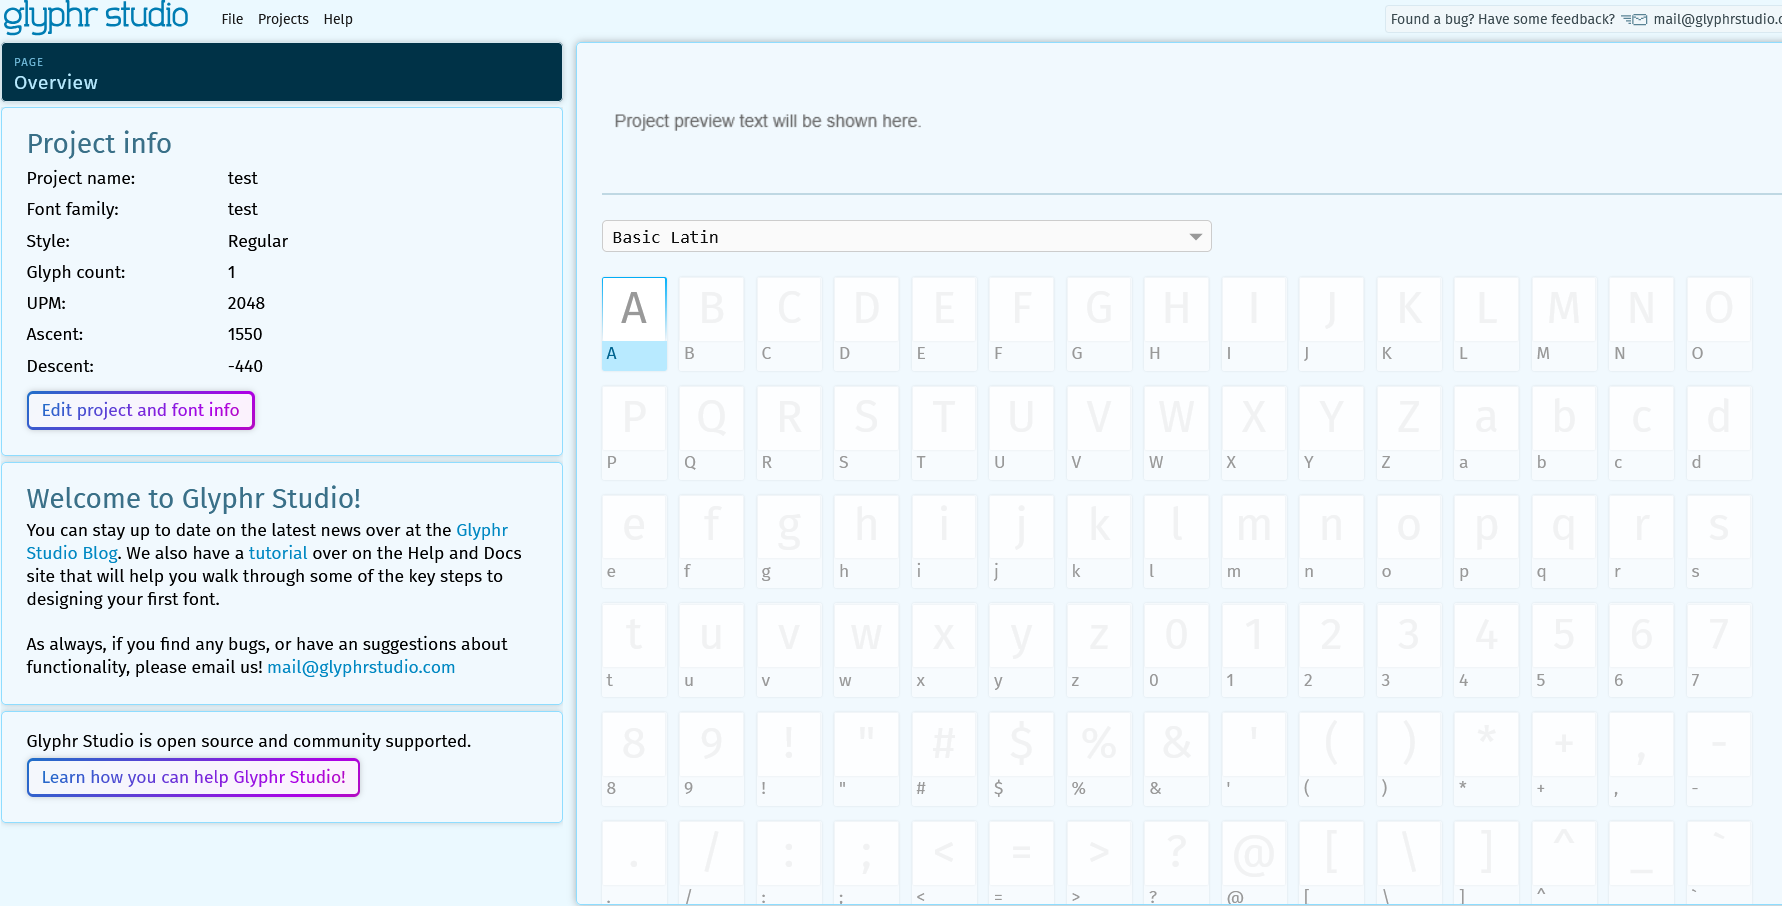The width and height of the screenshot is (1782, 906).
Task: Select lowercase glyph tile g
Action: tap(789, 542)
